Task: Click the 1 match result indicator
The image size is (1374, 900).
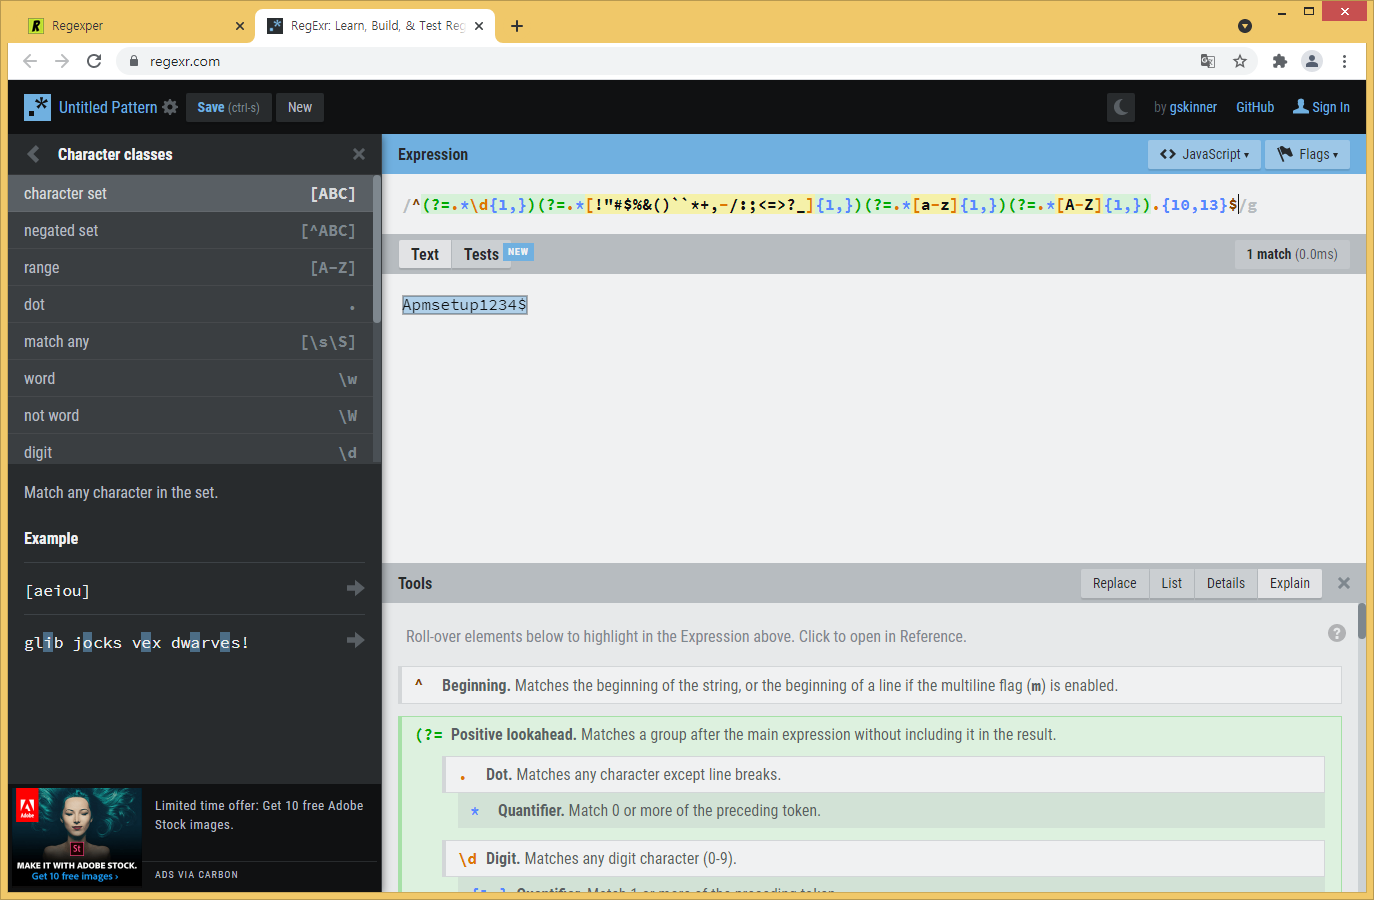Action: pos(1292,254)
